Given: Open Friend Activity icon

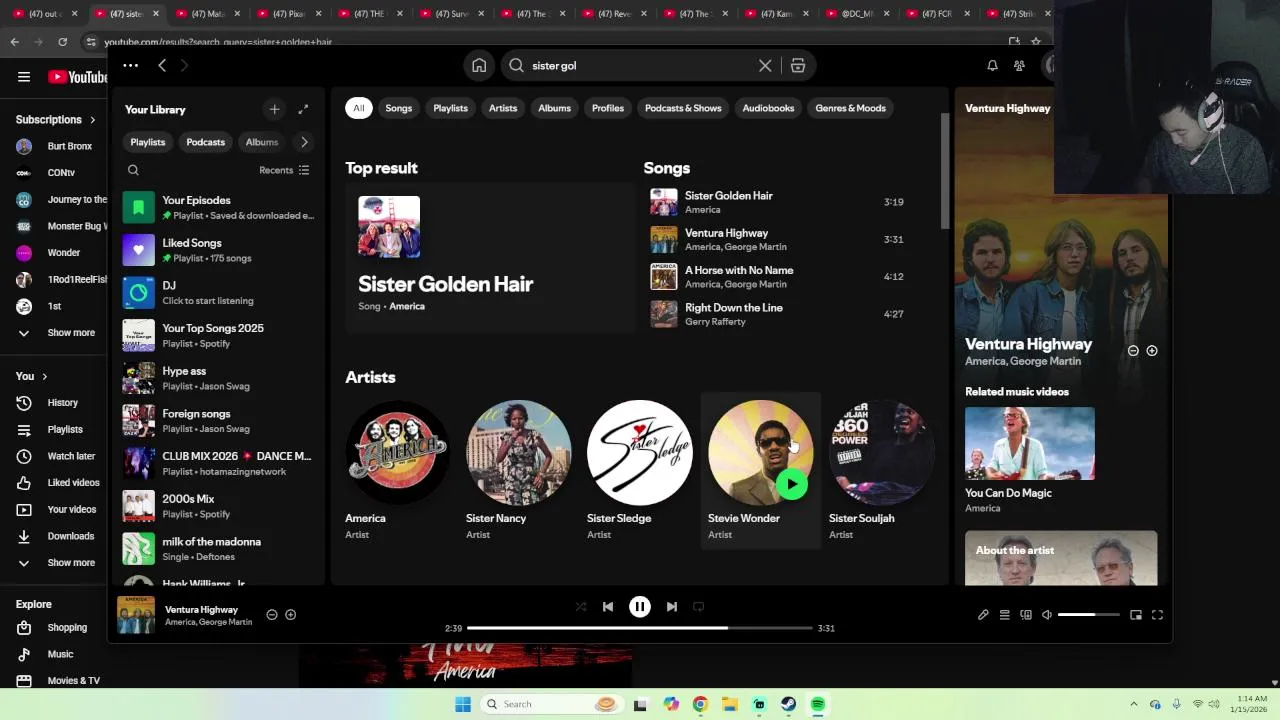Looking at the screenshot, I should click(1019, 65).
